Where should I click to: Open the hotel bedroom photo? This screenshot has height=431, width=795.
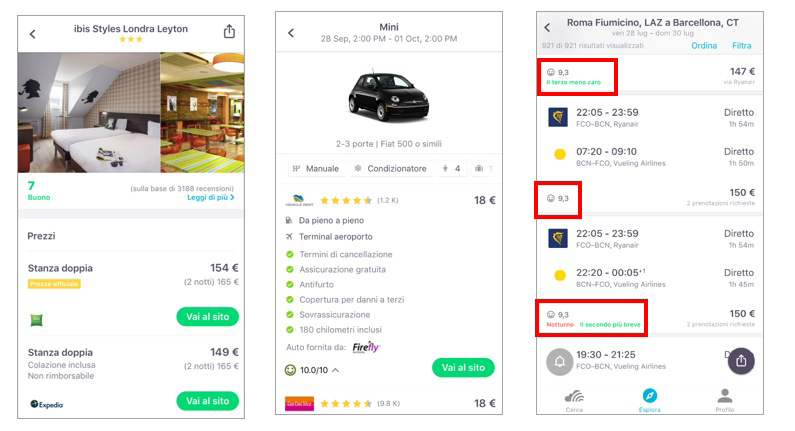[x=89, y=112]
